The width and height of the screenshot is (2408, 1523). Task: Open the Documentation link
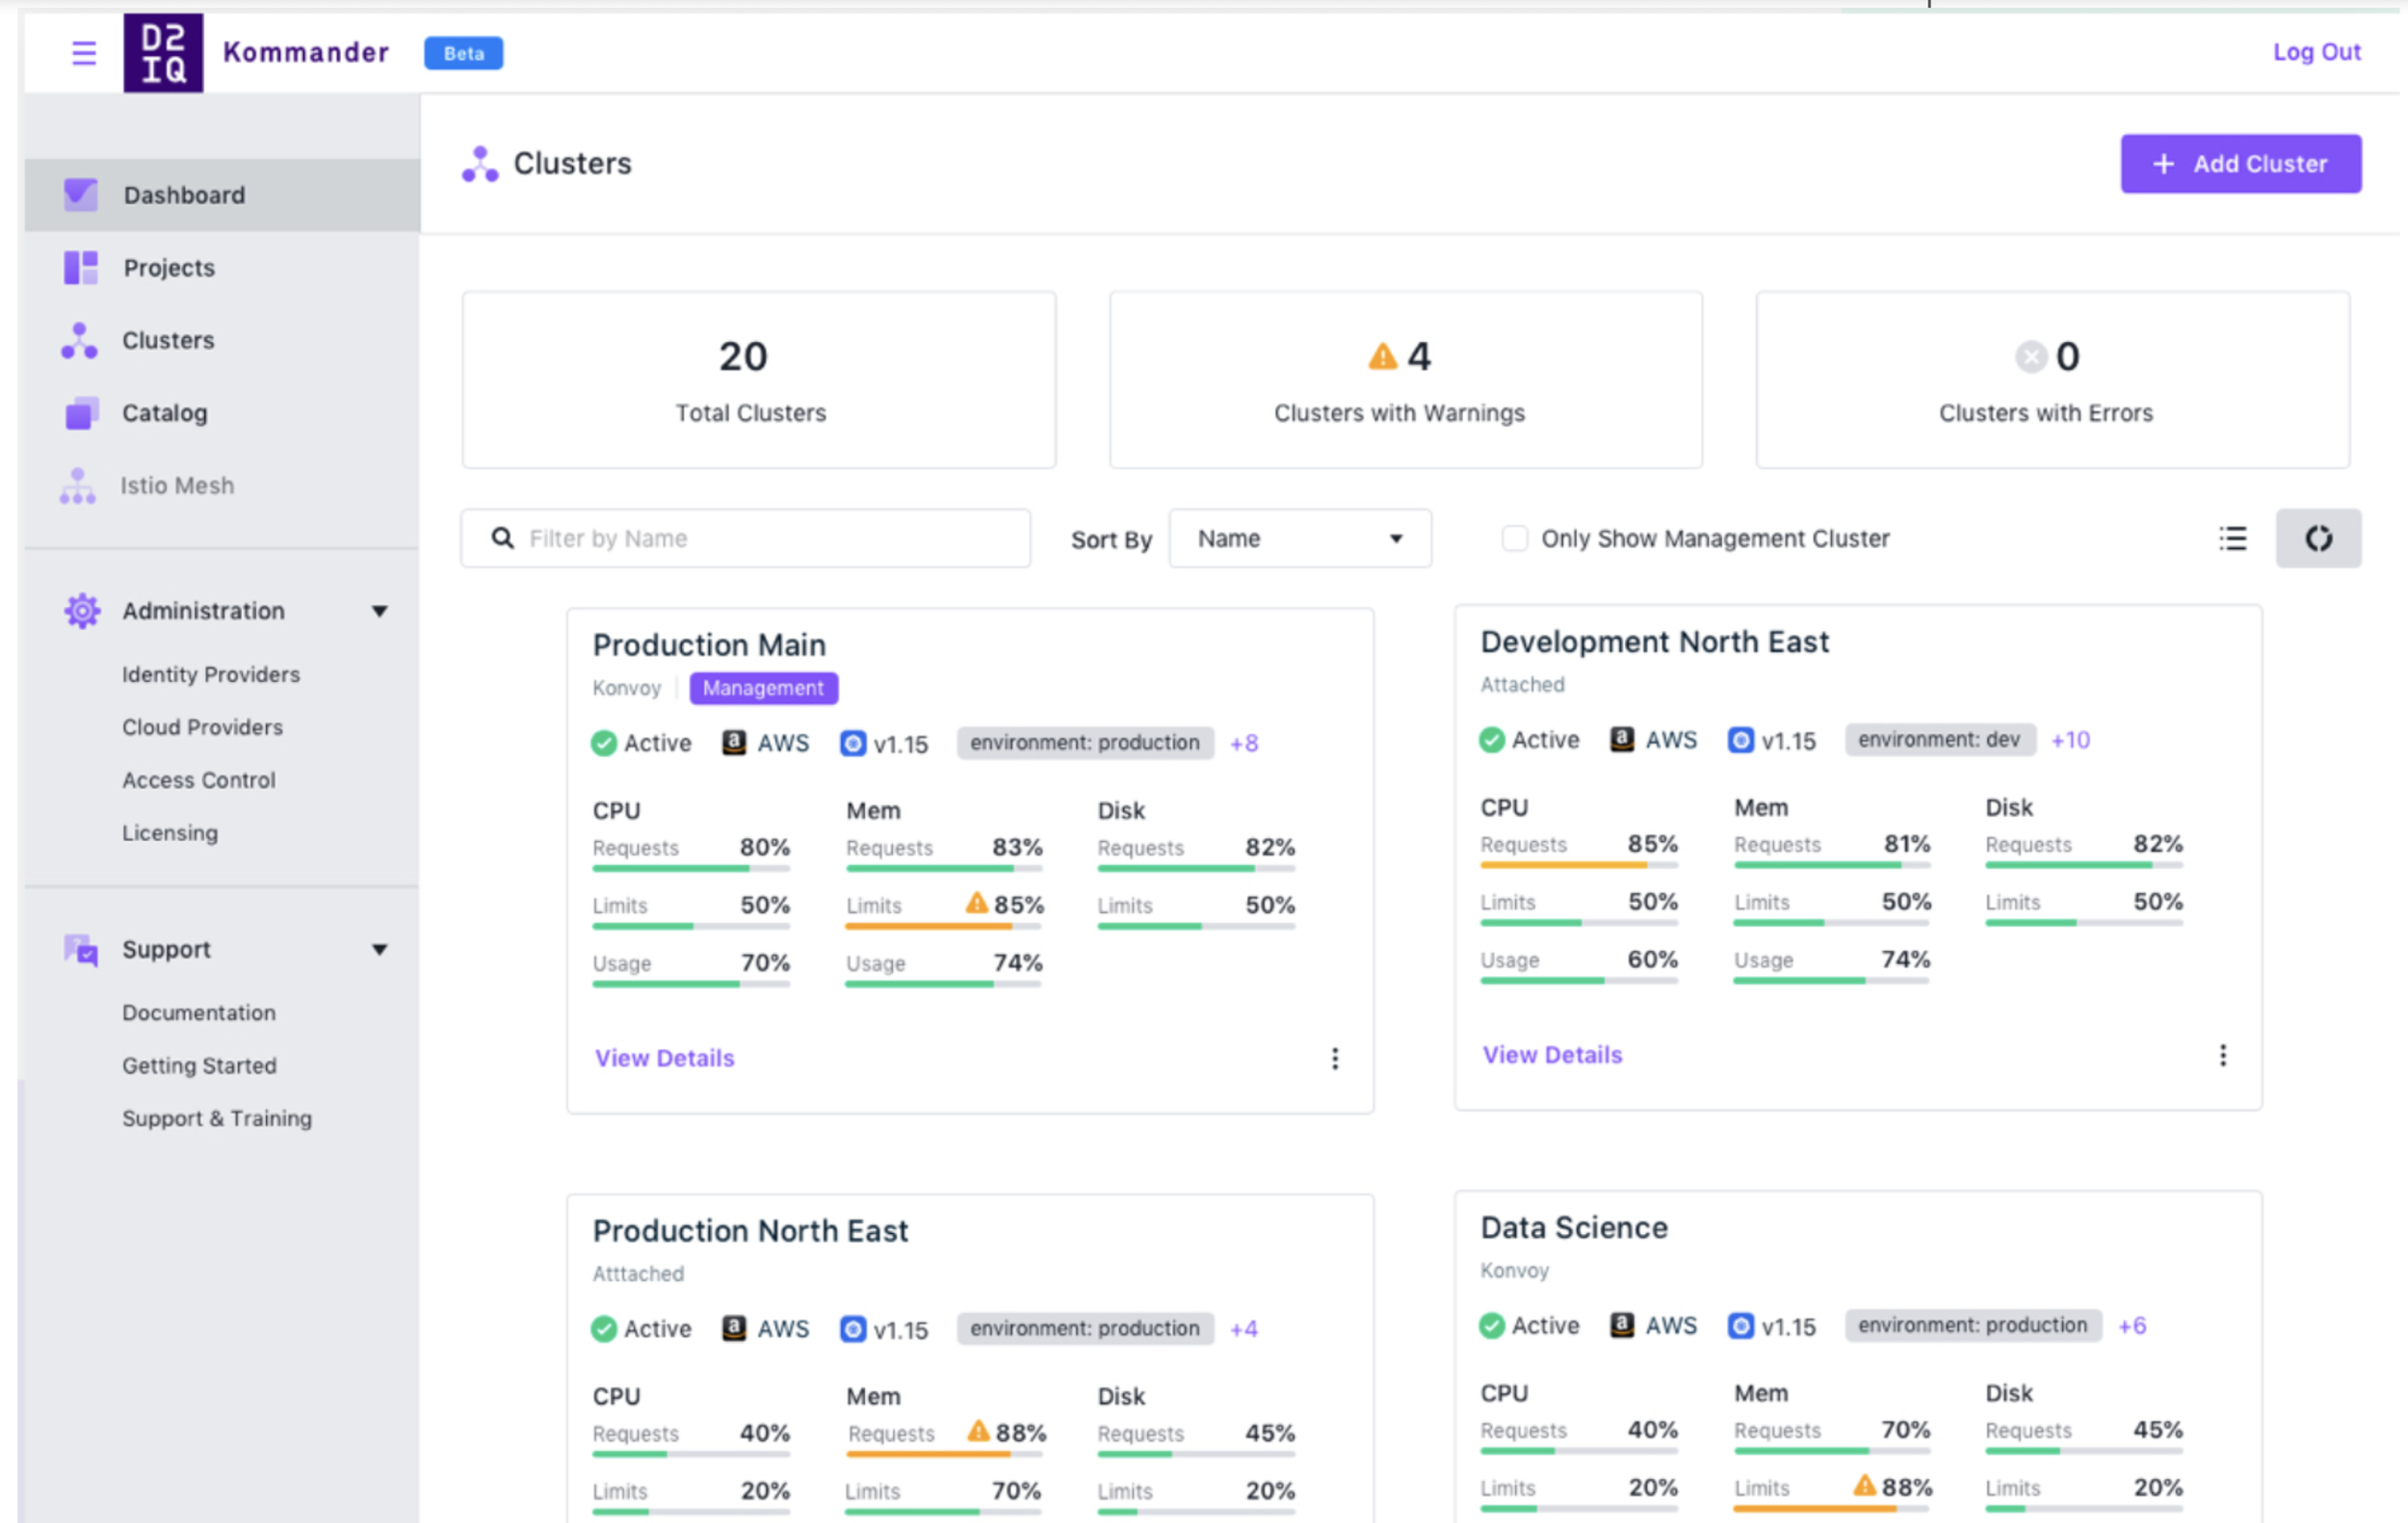point(199,1012)
